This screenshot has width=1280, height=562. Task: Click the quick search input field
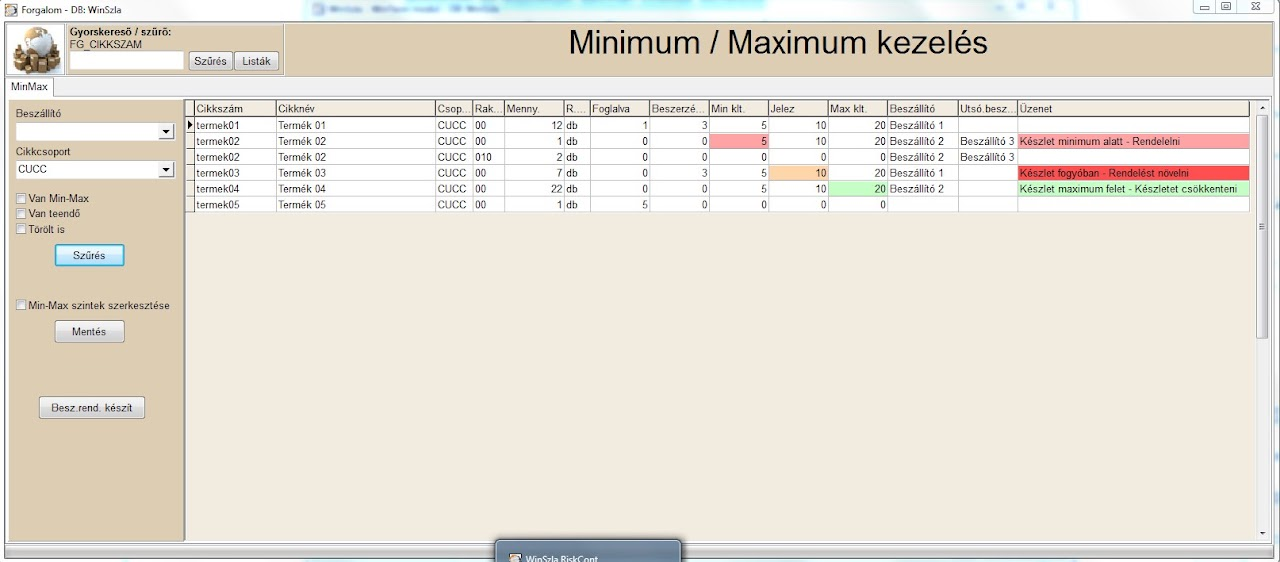tap(127, 61)
